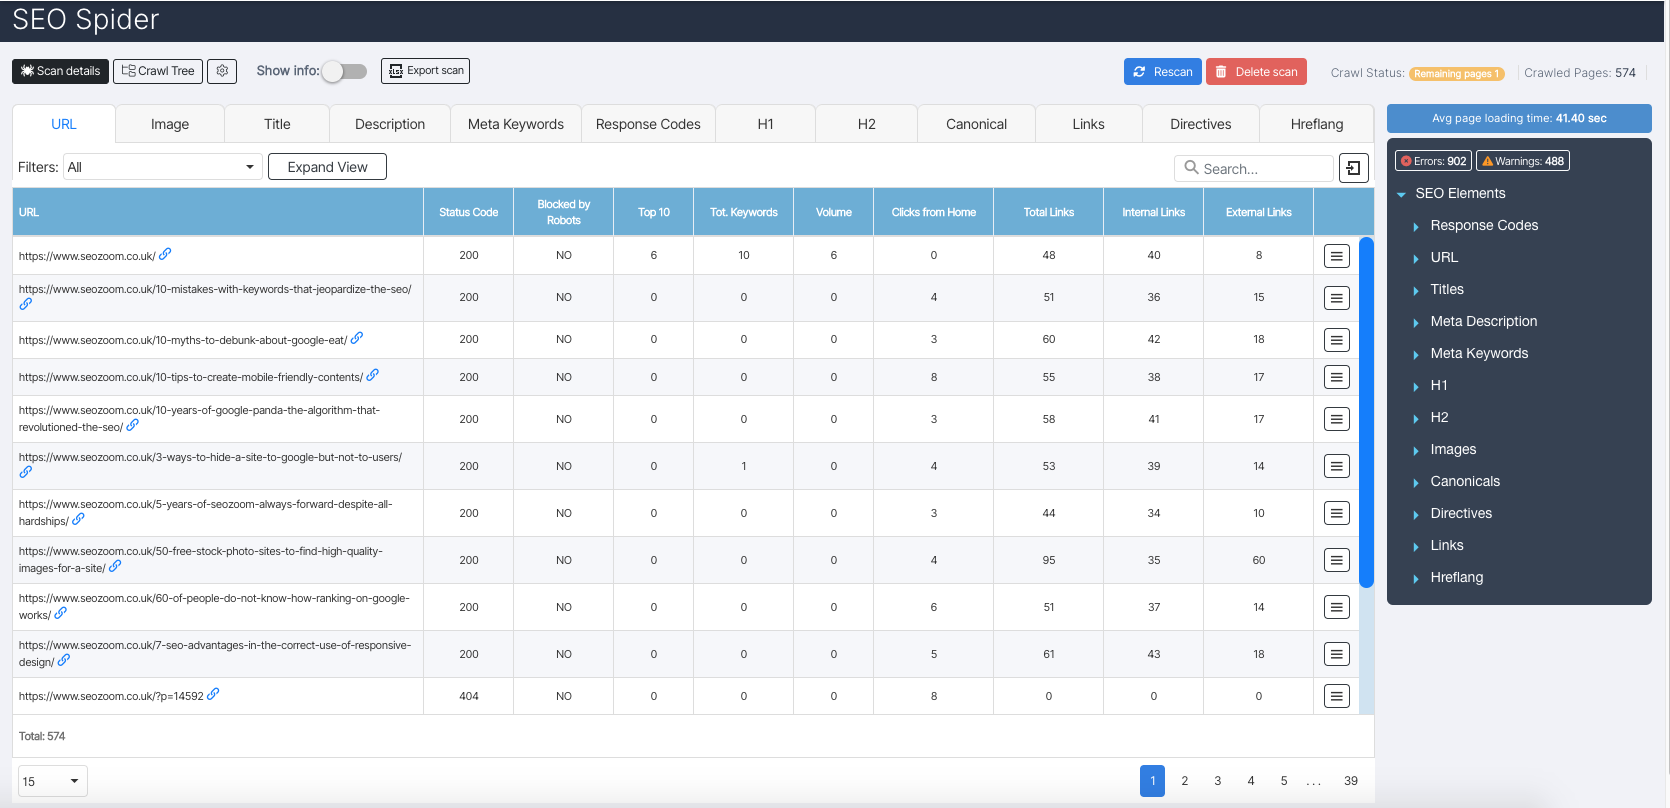Open the rows-per-page dropdown showing 15

53,781
